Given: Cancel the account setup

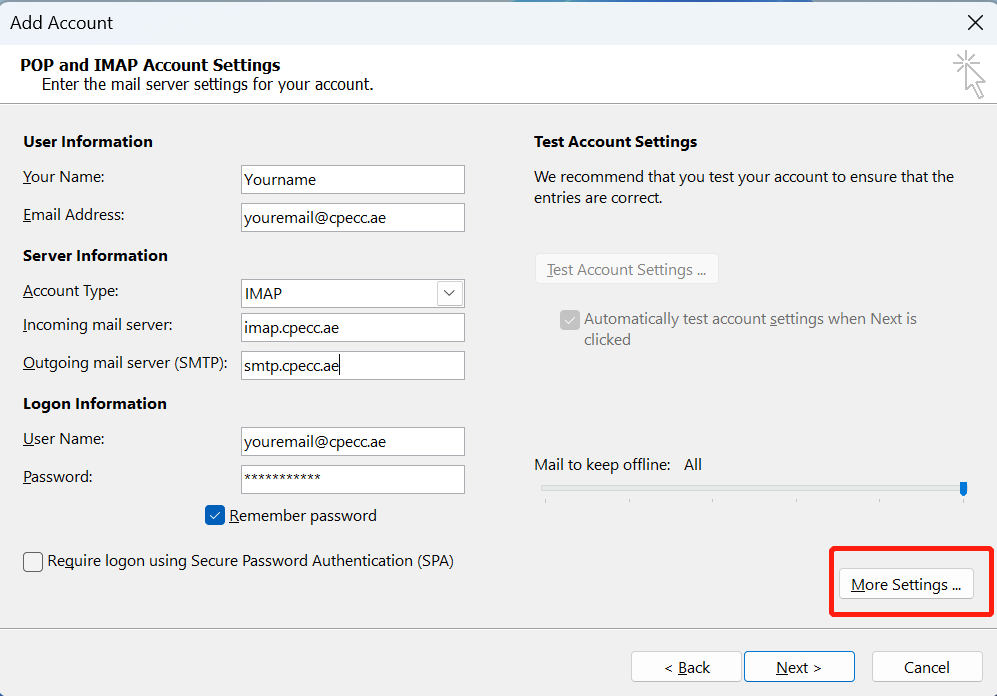Looking at the screenshot, I should pyautogui.click(x=927, y=667).
